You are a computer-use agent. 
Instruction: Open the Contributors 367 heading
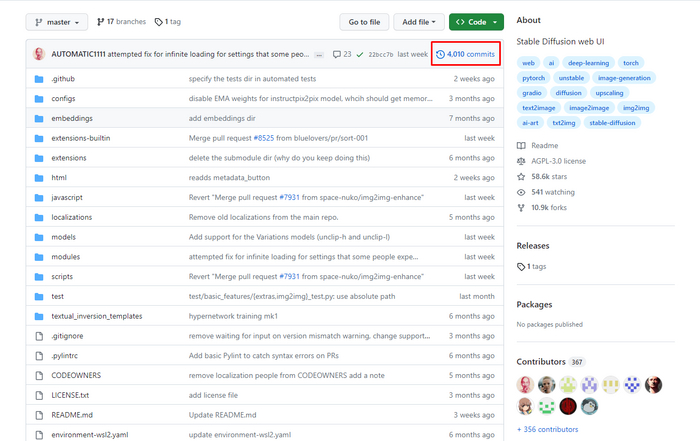(550, 362)
